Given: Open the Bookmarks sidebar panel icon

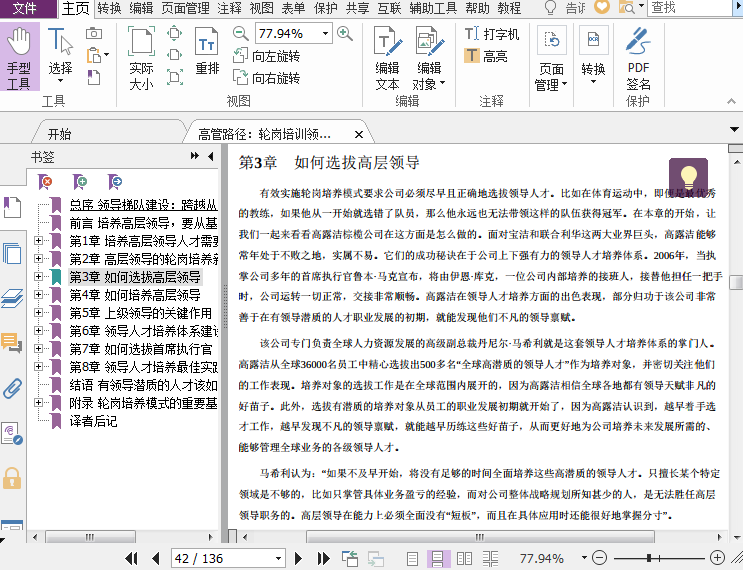Looking at the screenshot, I should click(12, 208).
